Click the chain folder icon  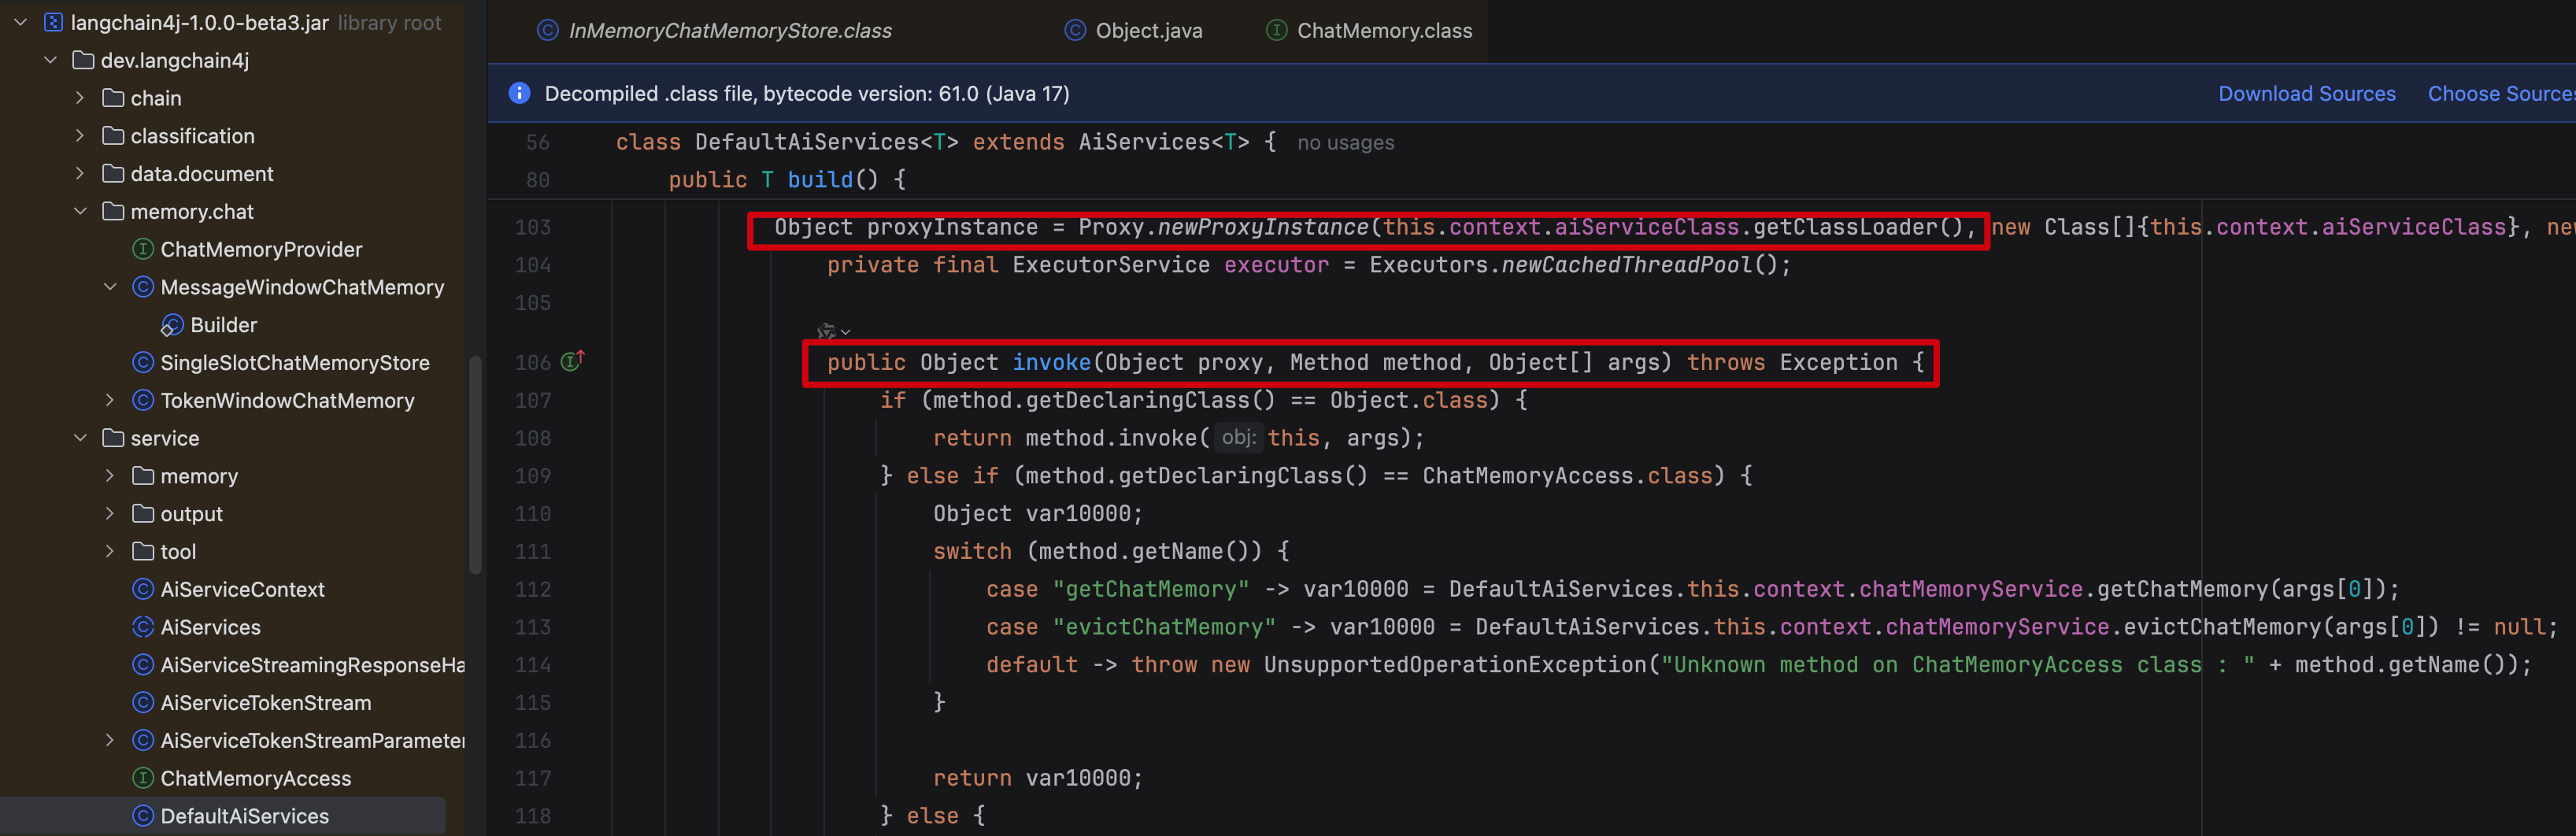coord(114,98)
